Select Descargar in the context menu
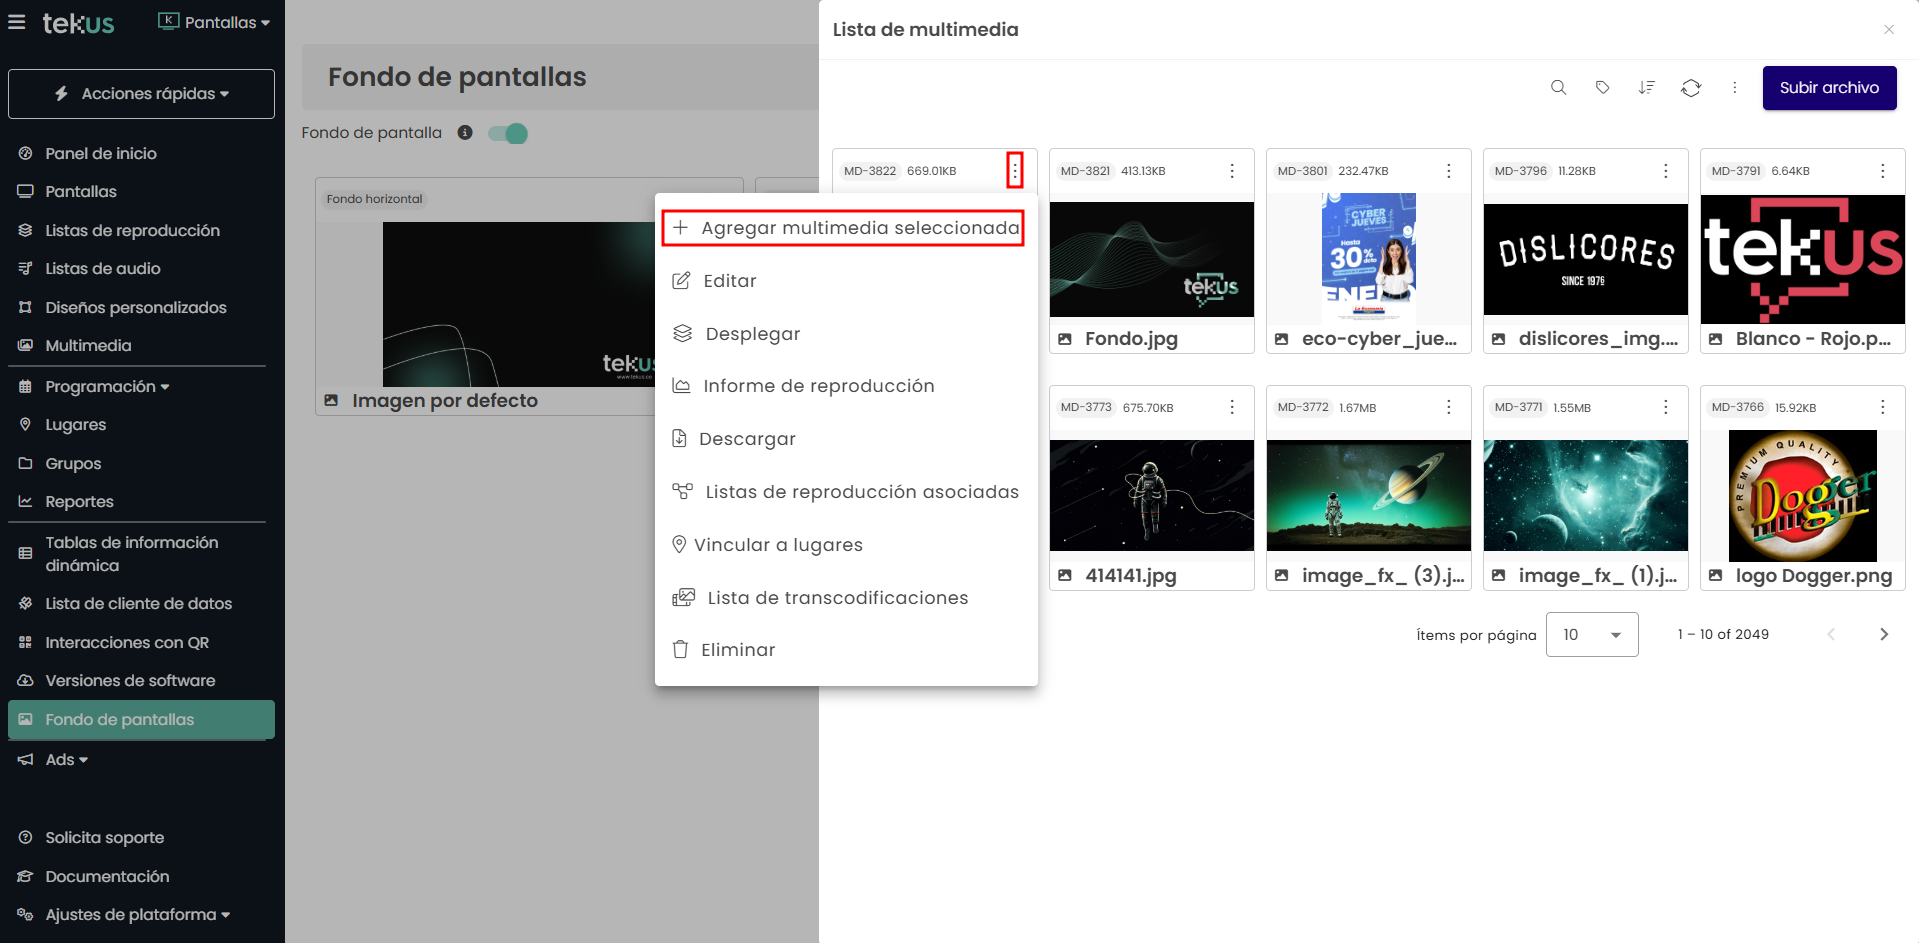Viewport: 1919px width, 943px height. click(746, 439)
